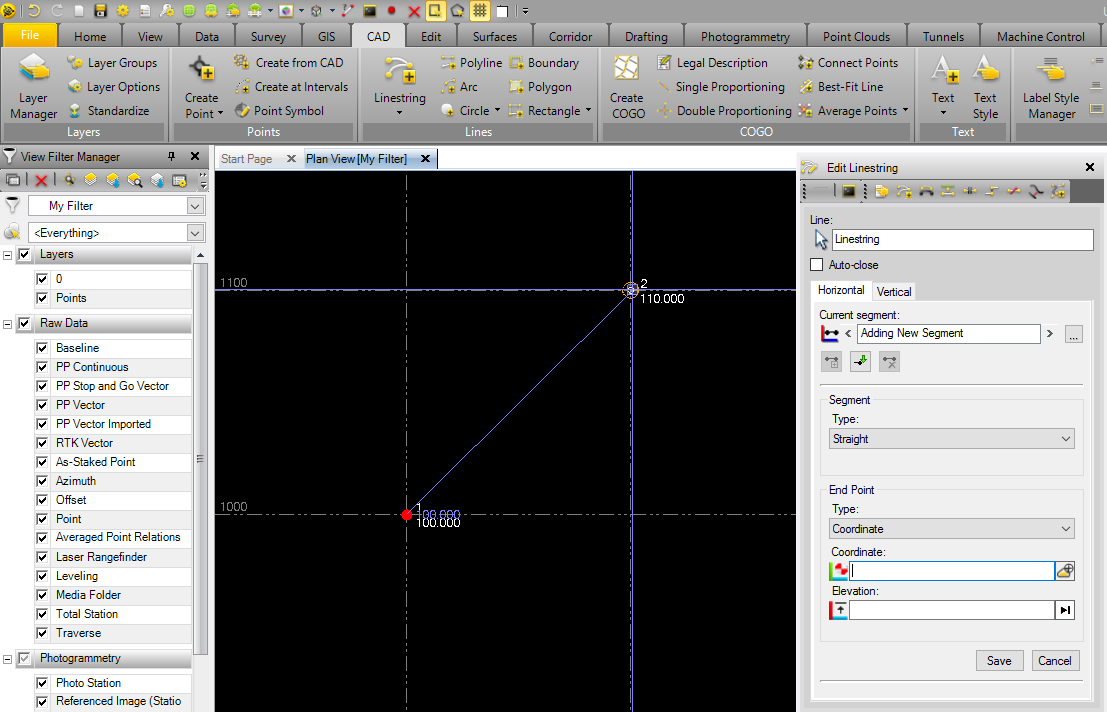Pick coordinate from map icon button
This screenshot has height=712, width=1107.
click(x=1065, y=571)
